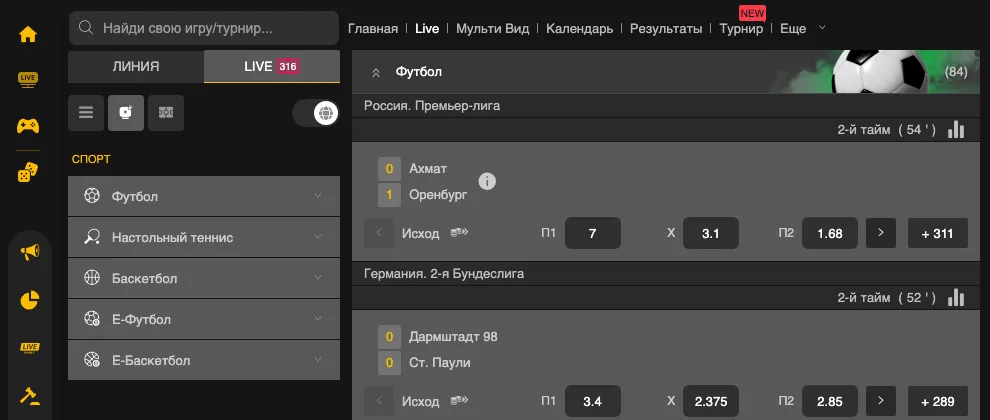The height and width of the screenshot is (420, 990).
Task: Open Календарь in top navigation
Action: point(580,28)
